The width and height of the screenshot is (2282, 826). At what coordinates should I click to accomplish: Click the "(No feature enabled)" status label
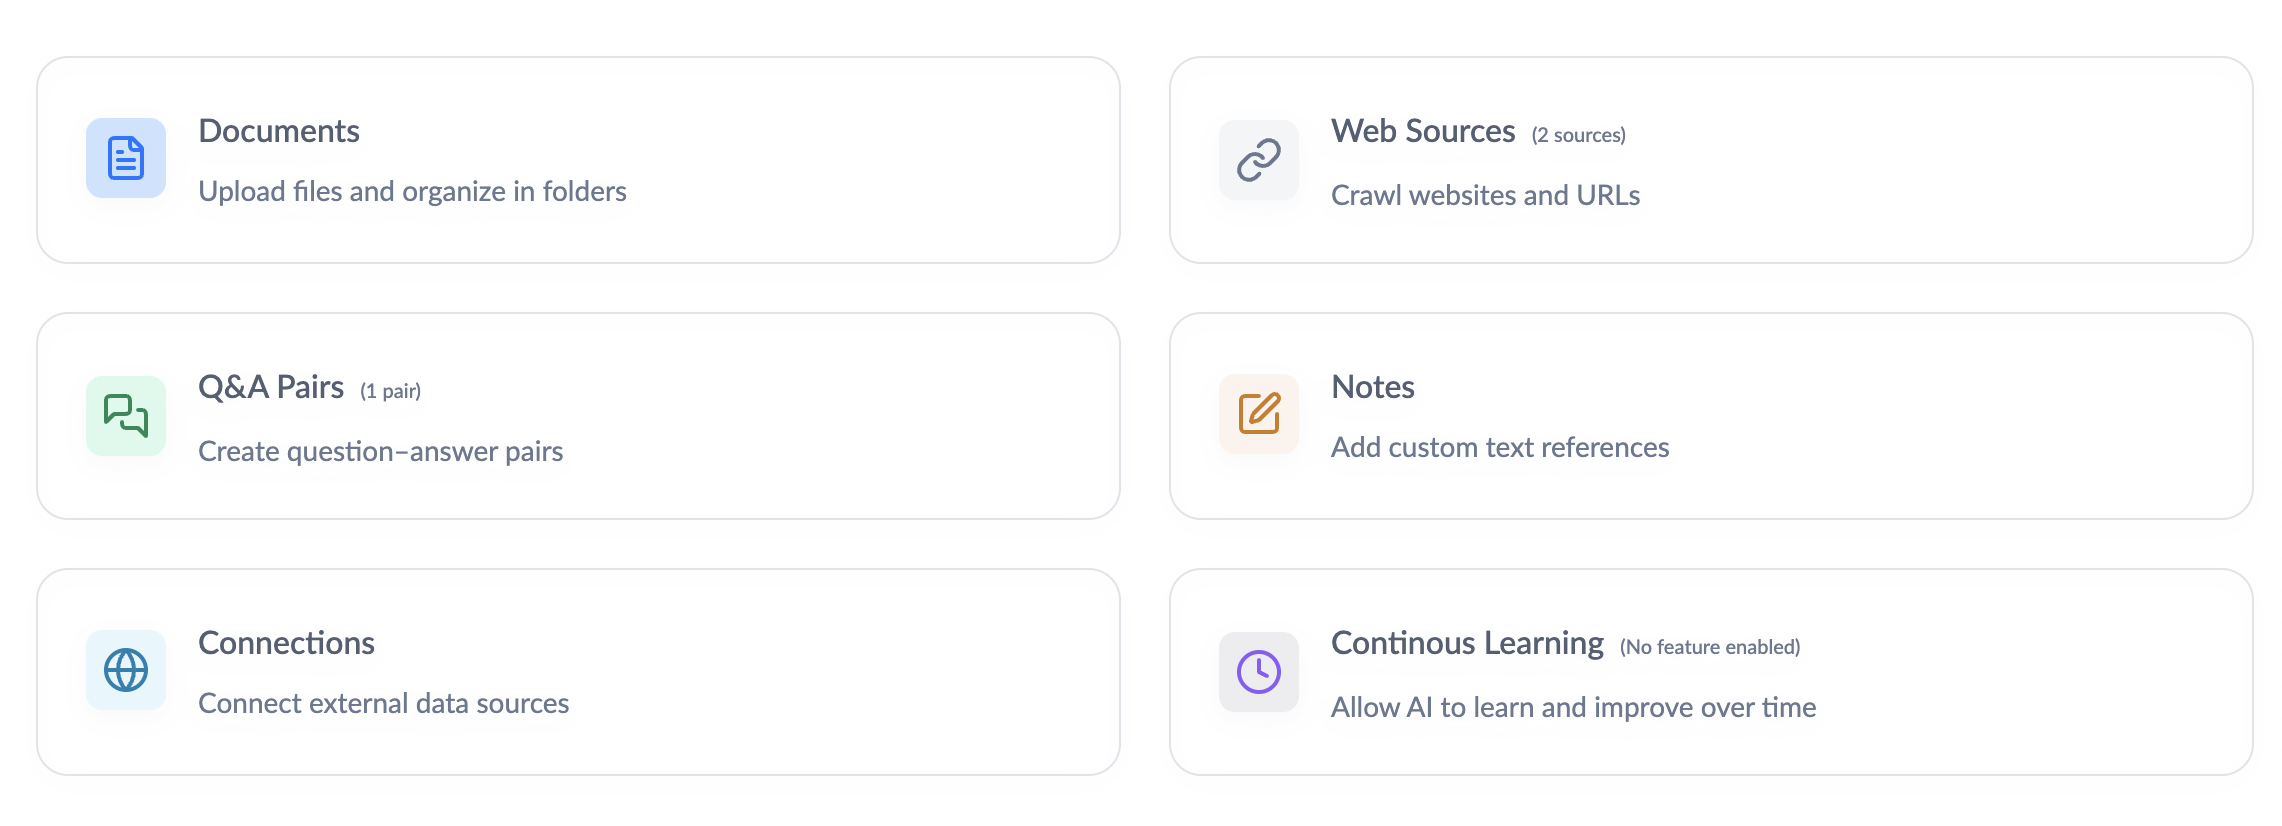click(1710, 647)
